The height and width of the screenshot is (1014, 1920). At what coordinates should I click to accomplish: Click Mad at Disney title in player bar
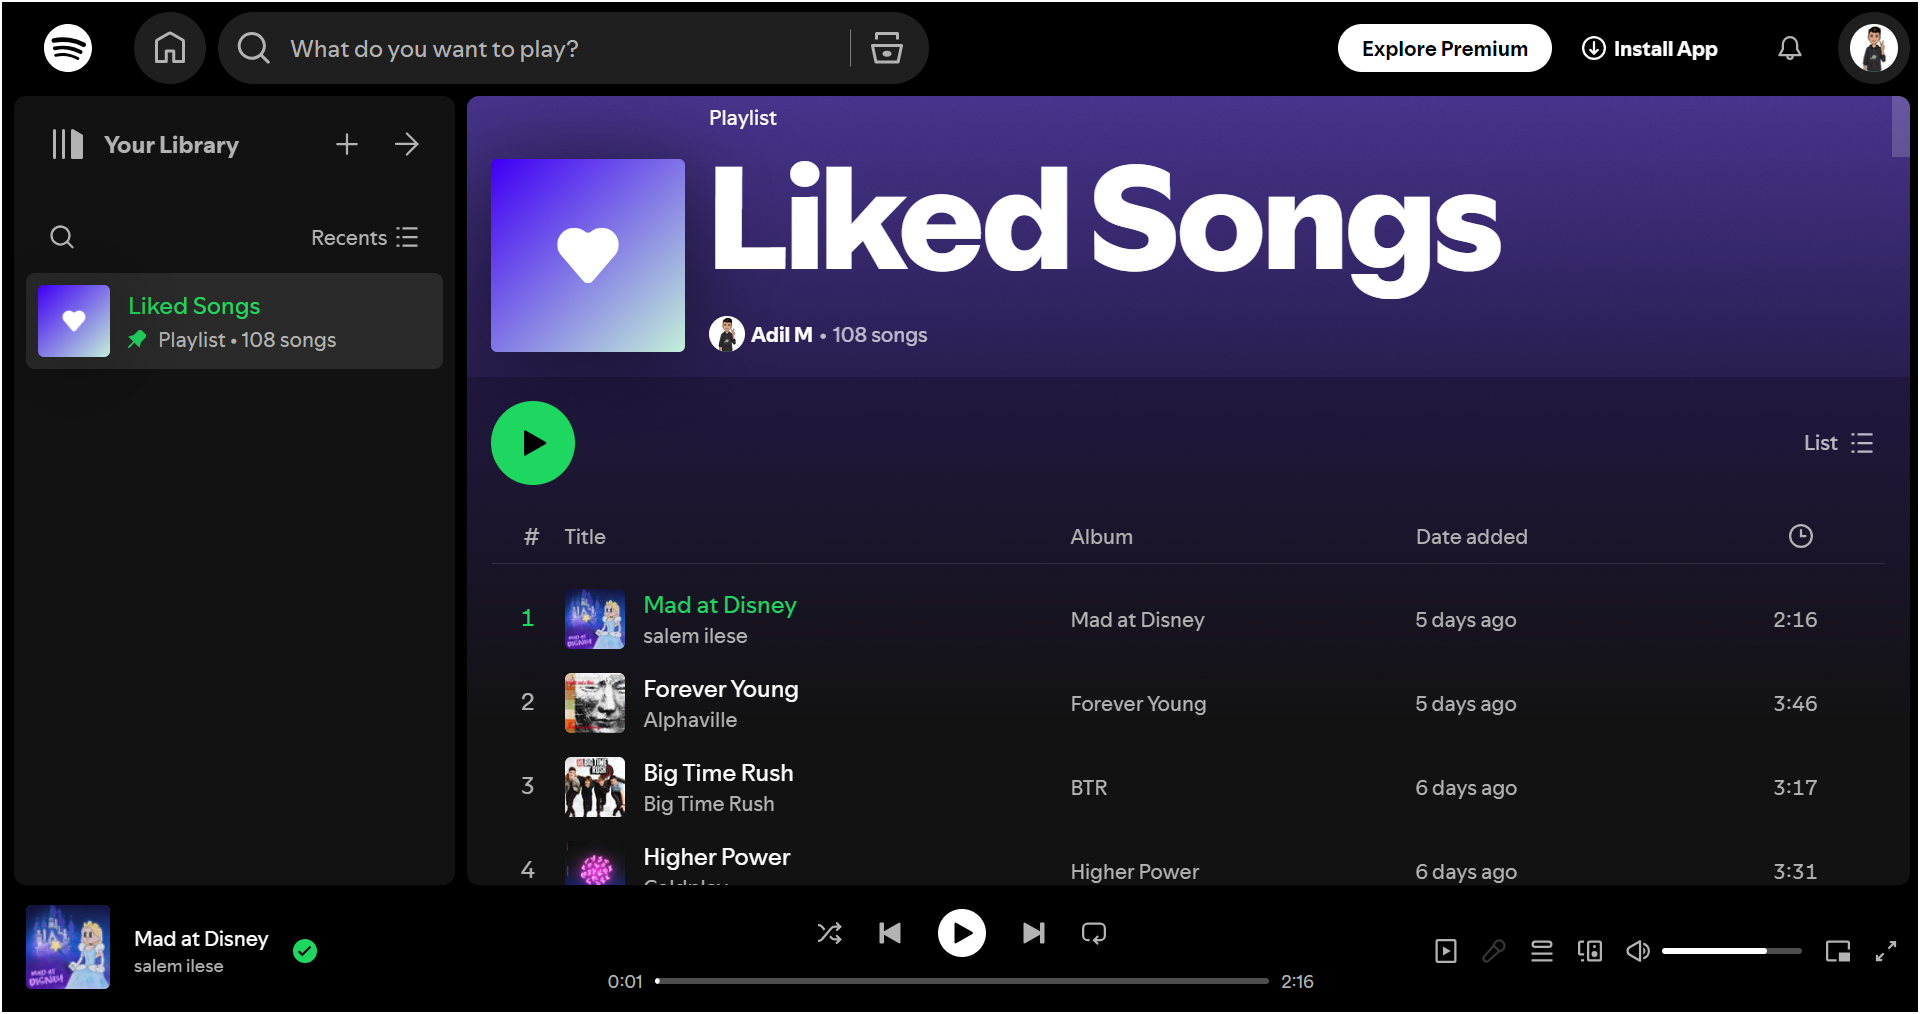(x=201, y=939)
